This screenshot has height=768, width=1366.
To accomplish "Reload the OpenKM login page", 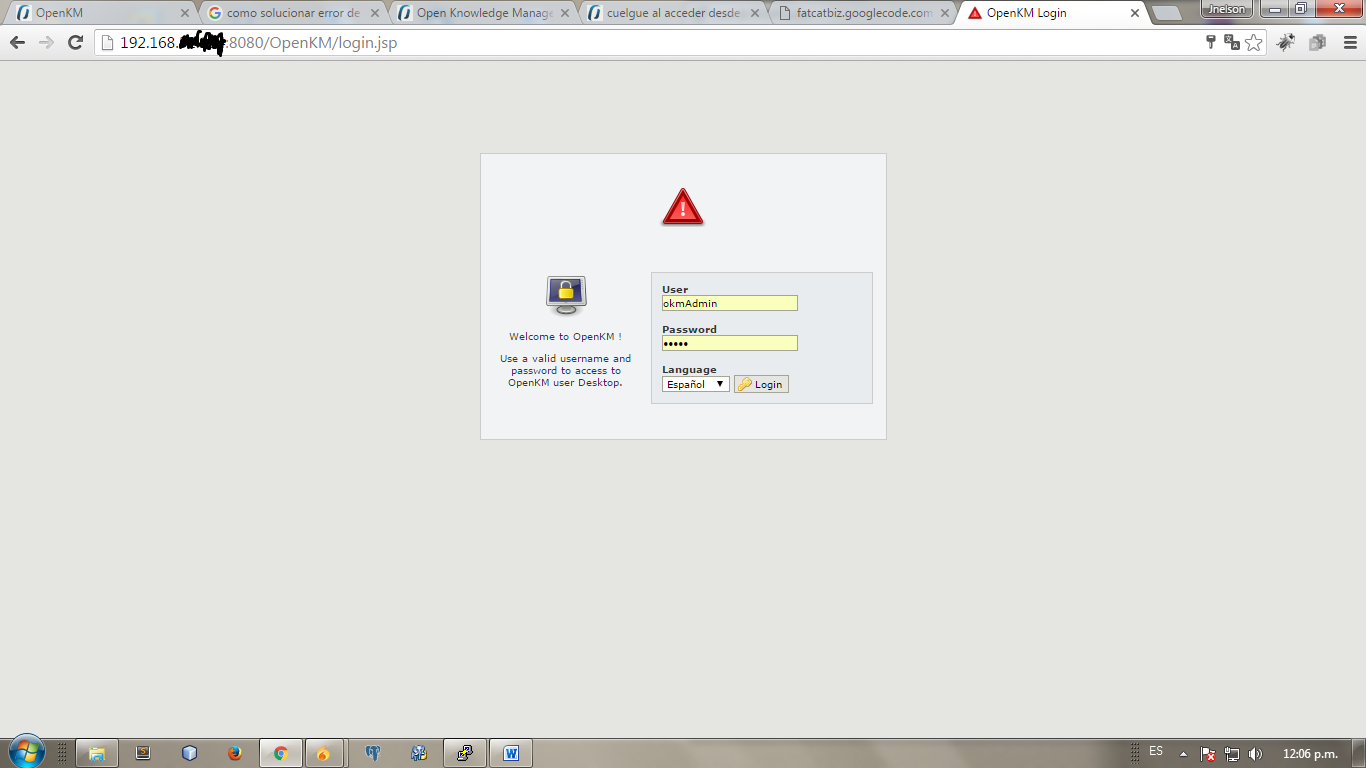I will 75,42.
